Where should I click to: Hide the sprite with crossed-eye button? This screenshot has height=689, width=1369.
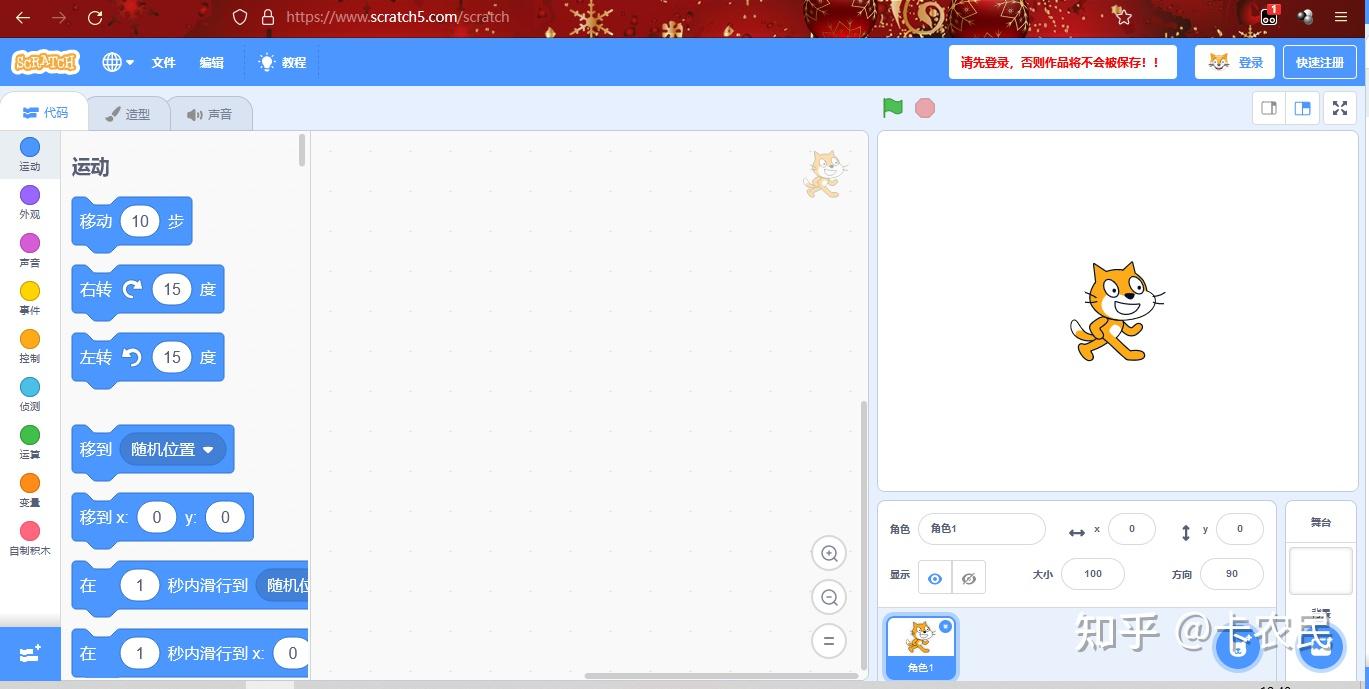[x=968, y=577]
